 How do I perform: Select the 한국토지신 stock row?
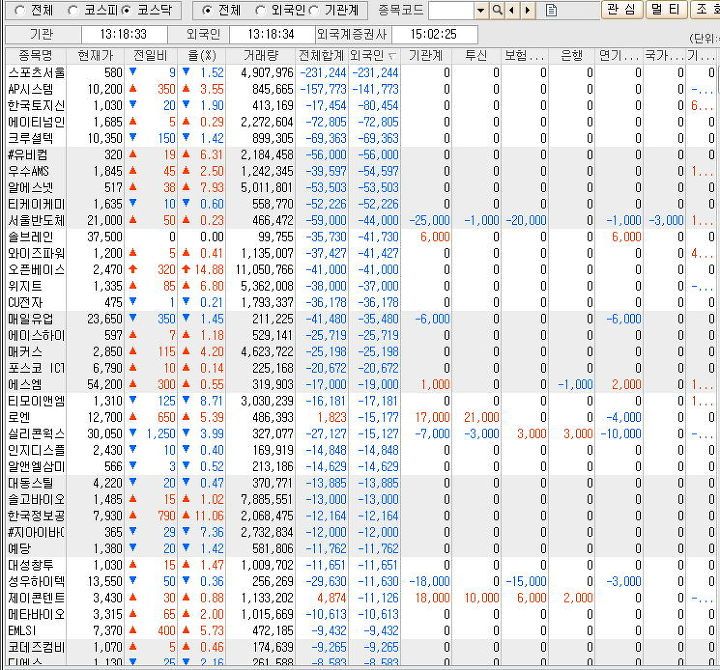[x=360, y=106]
